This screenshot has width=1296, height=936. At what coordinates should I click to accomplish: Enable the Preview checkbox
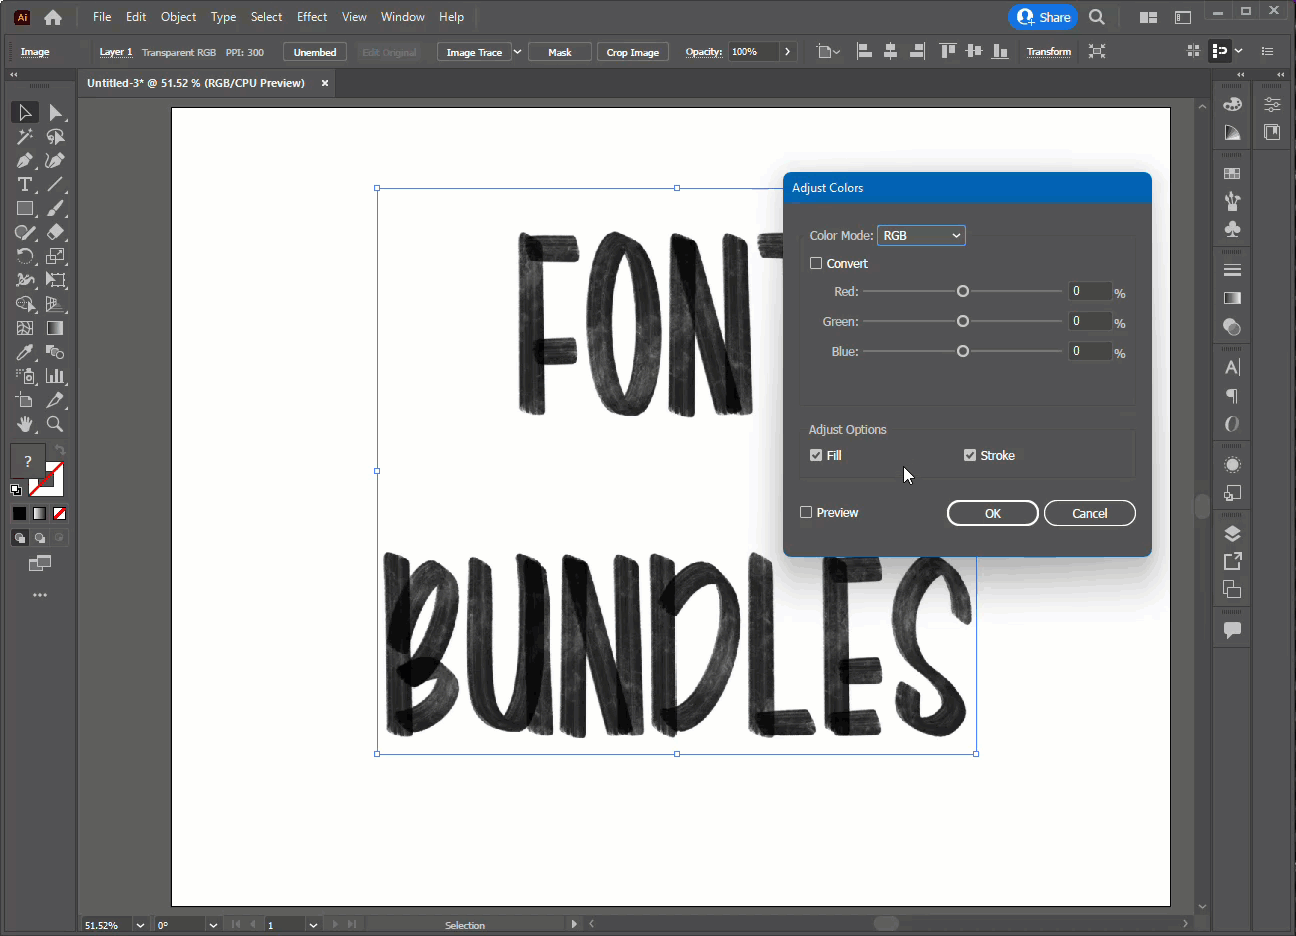click(806, 512)
